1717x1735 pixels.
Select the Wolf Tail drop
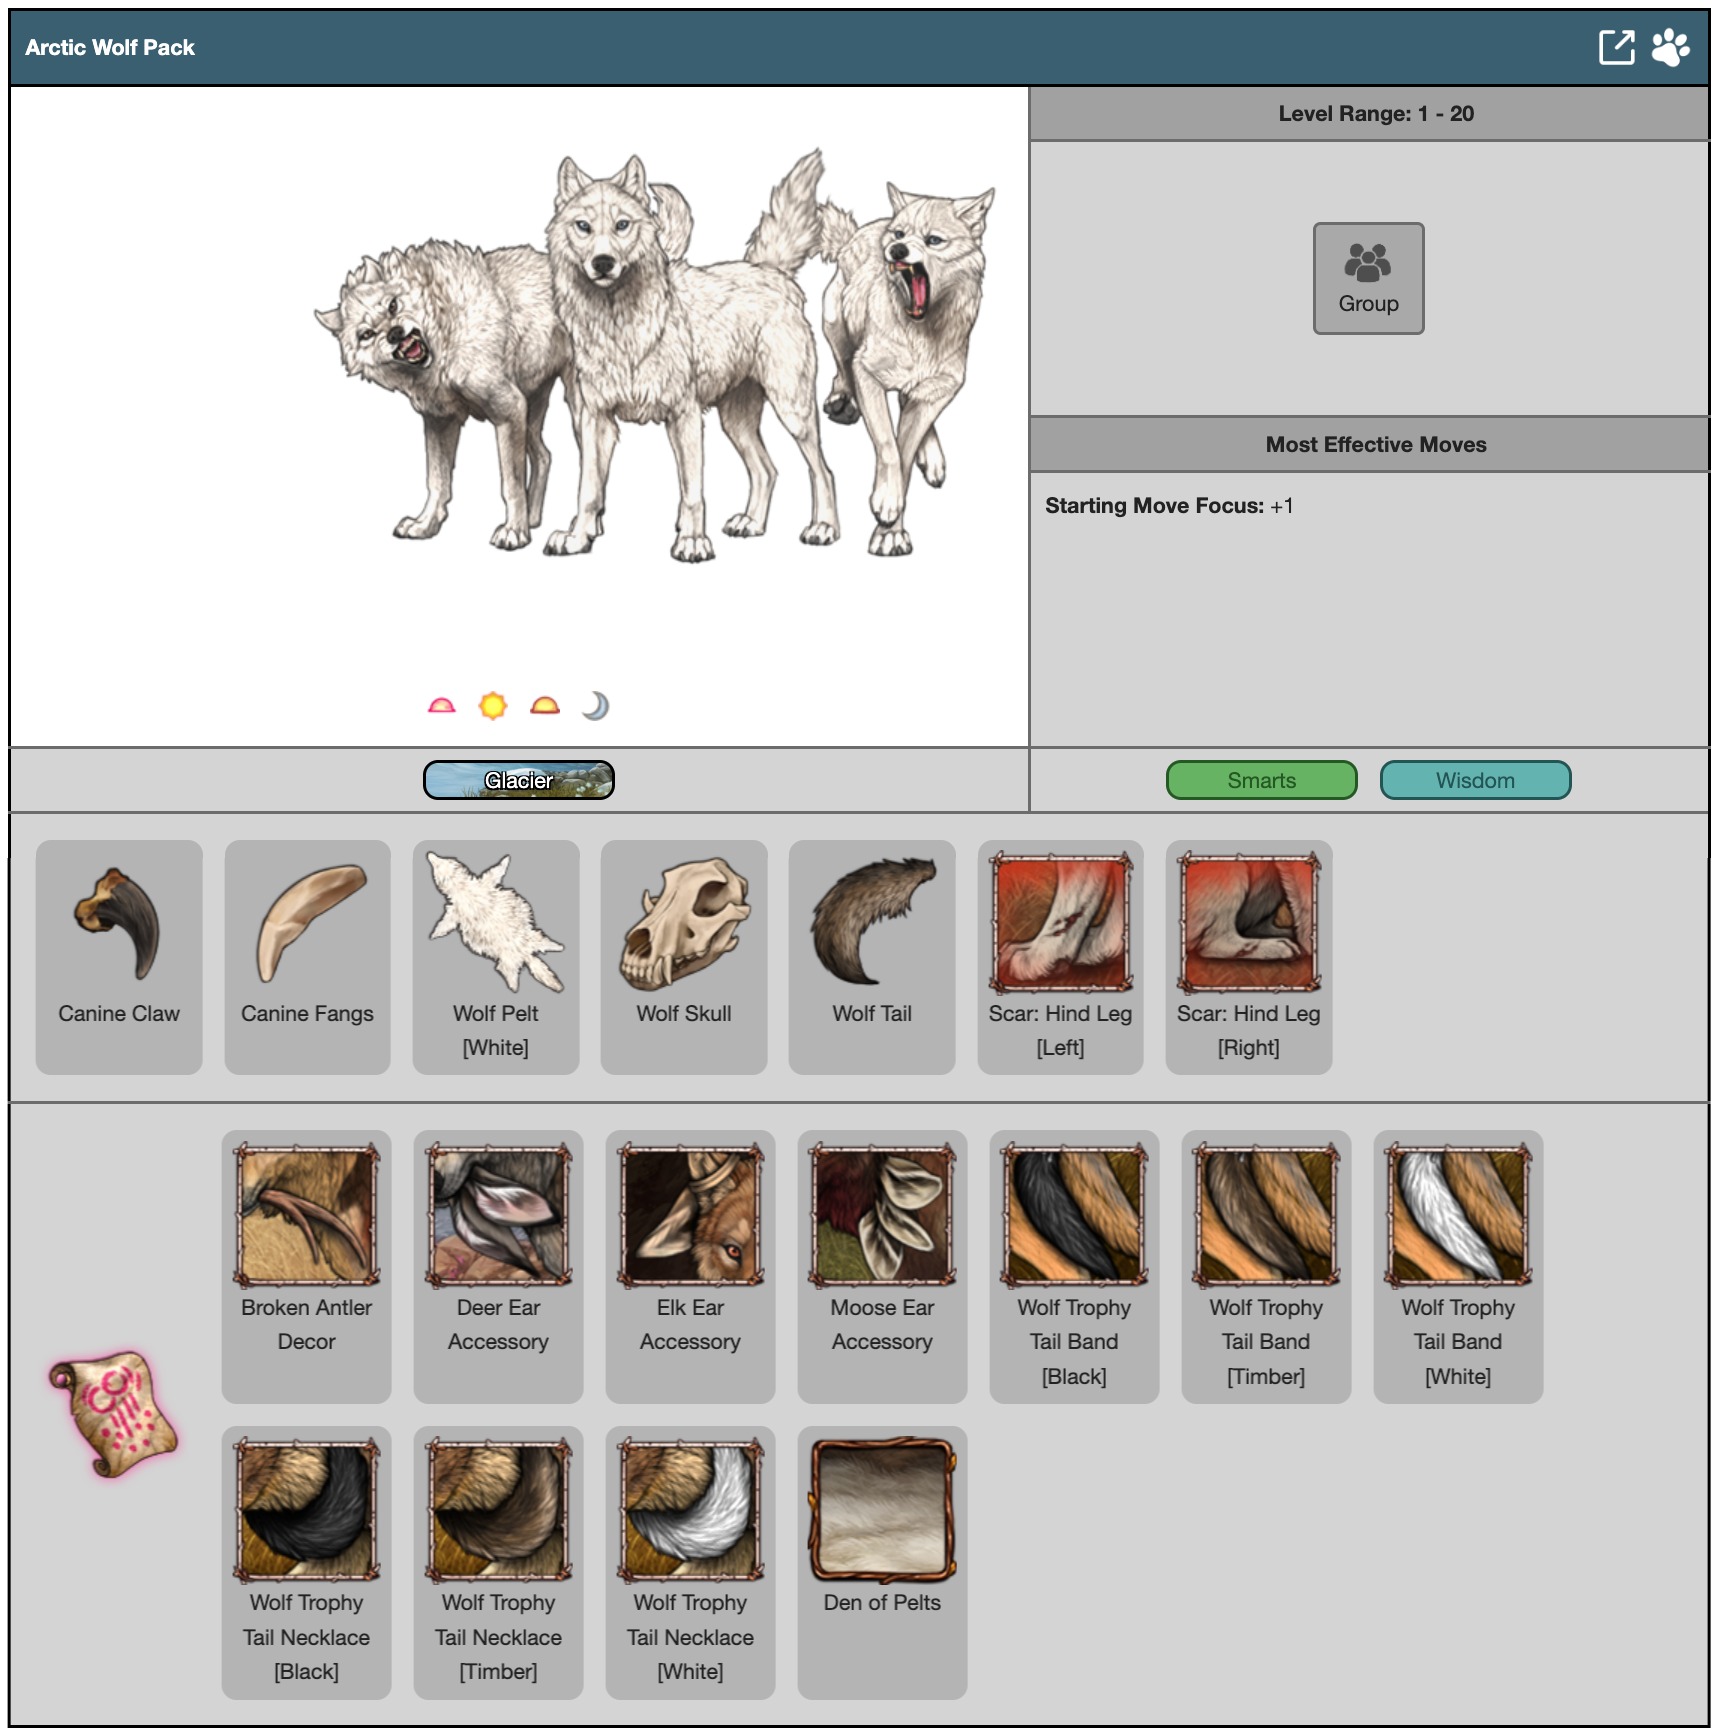872,956
